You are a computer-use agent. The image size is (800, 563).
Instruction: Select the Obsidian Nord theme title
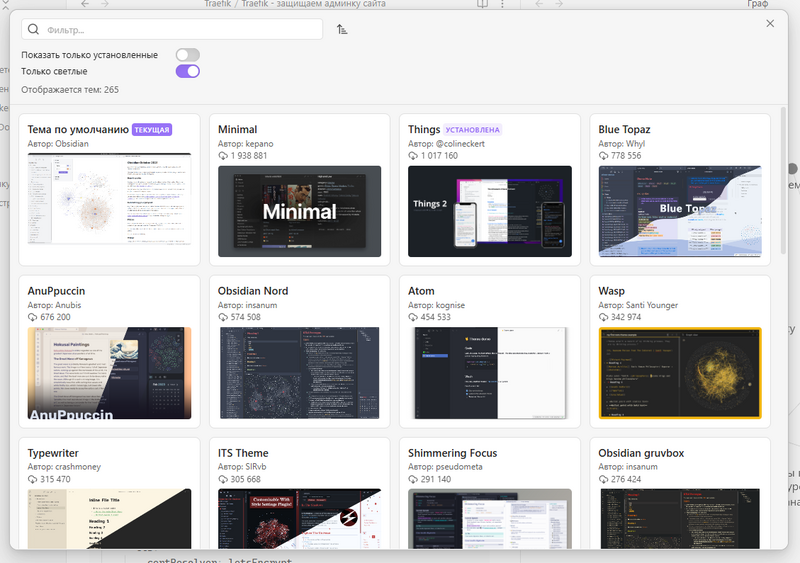pos(253,291)
